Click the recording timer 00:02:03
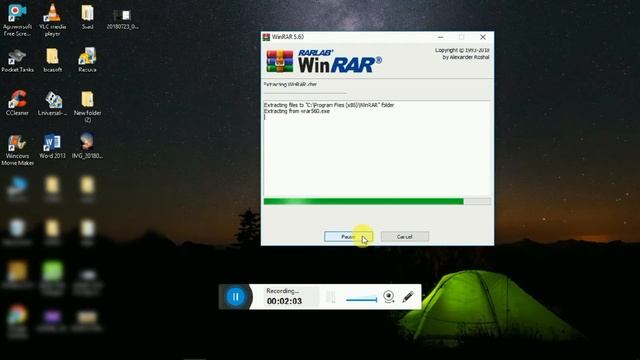Image resolution: width=640 pixels, height=360 pixels. click(284, 301)
